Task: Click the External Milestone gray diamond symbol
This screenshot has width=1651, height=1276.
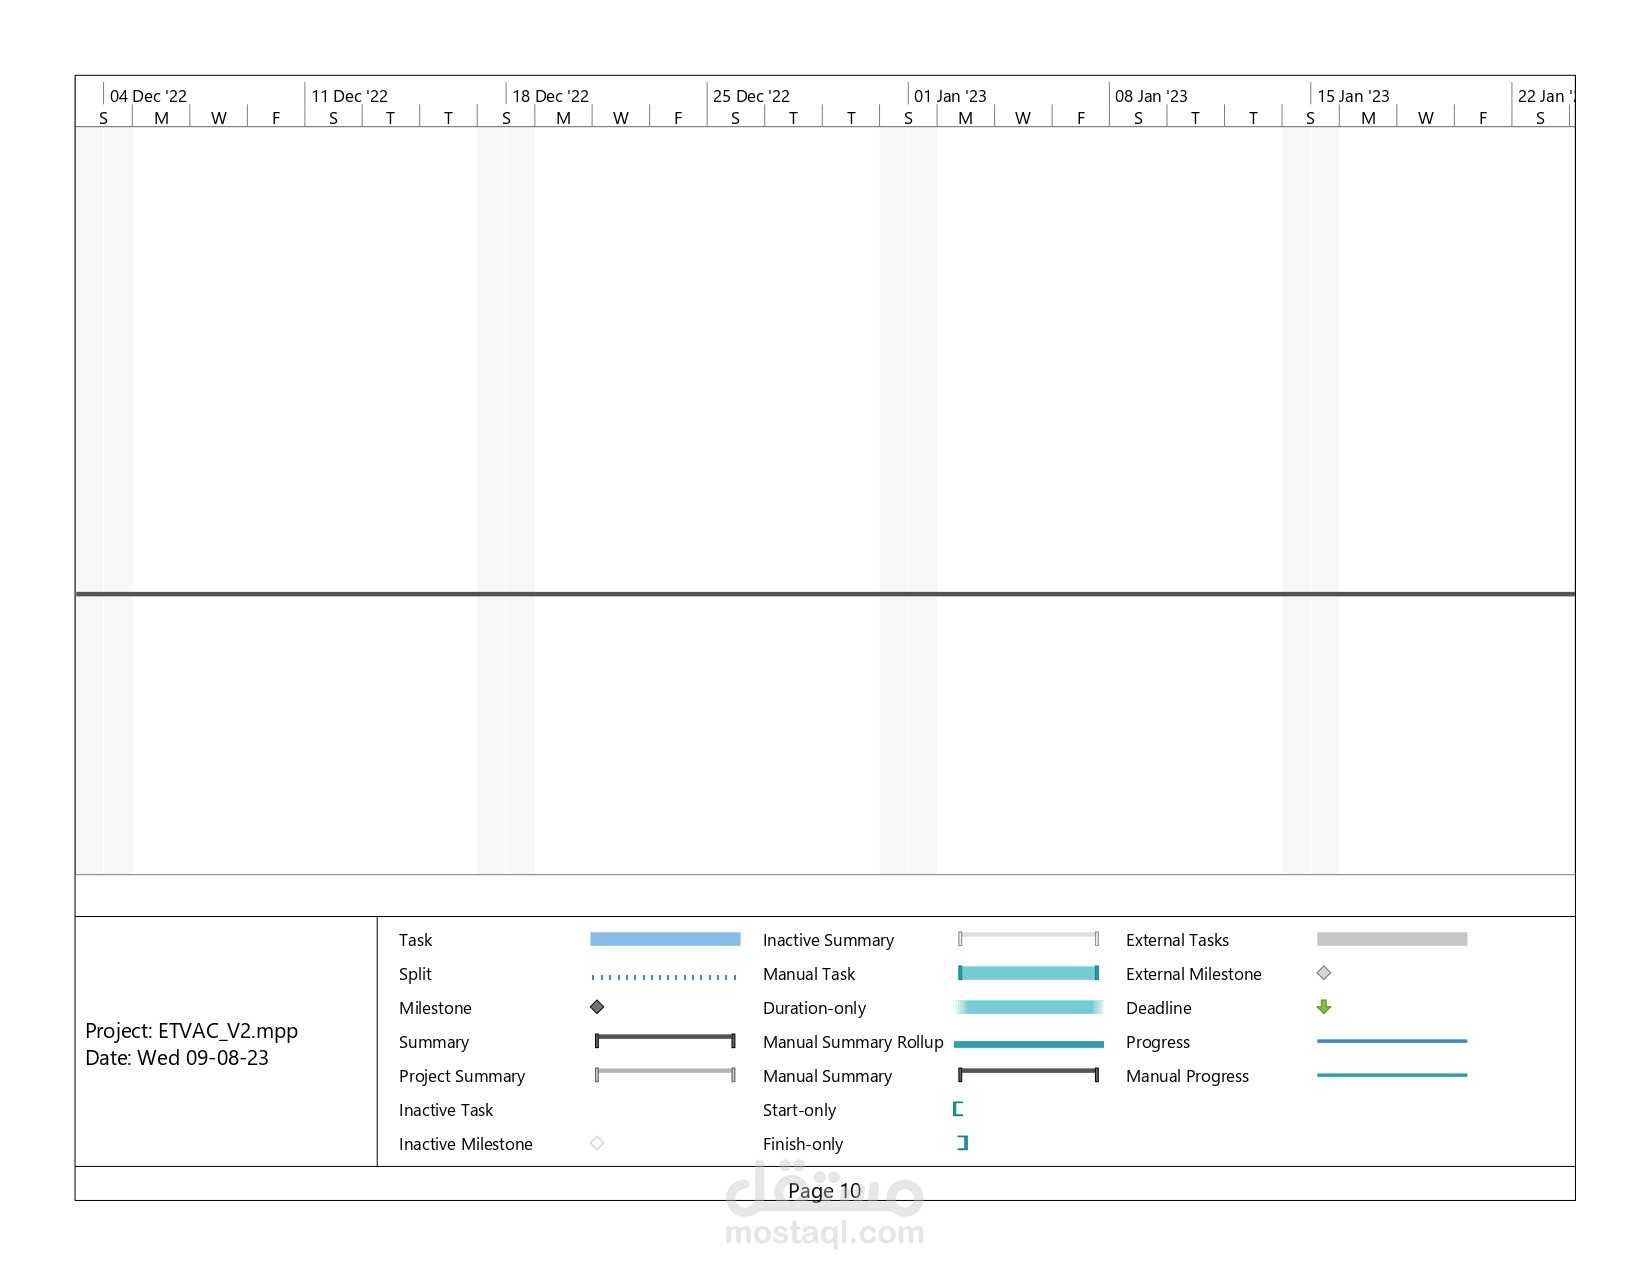Action: [x=1324, y=973]
